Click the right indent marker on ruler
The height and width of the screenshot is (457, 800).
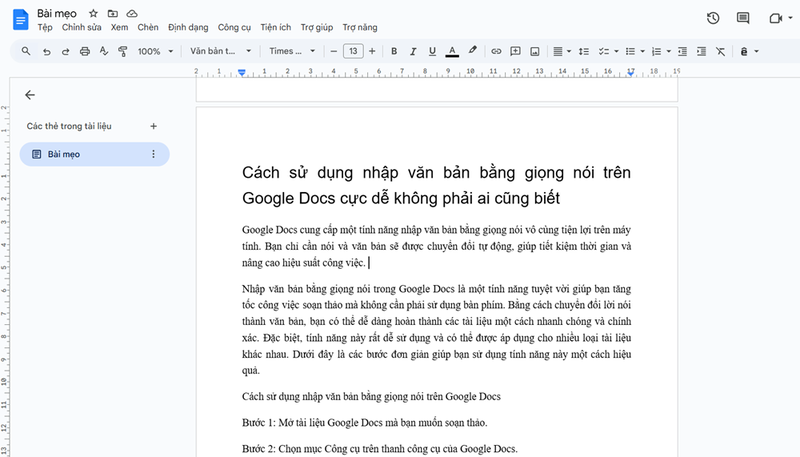(x=631, y=73)
